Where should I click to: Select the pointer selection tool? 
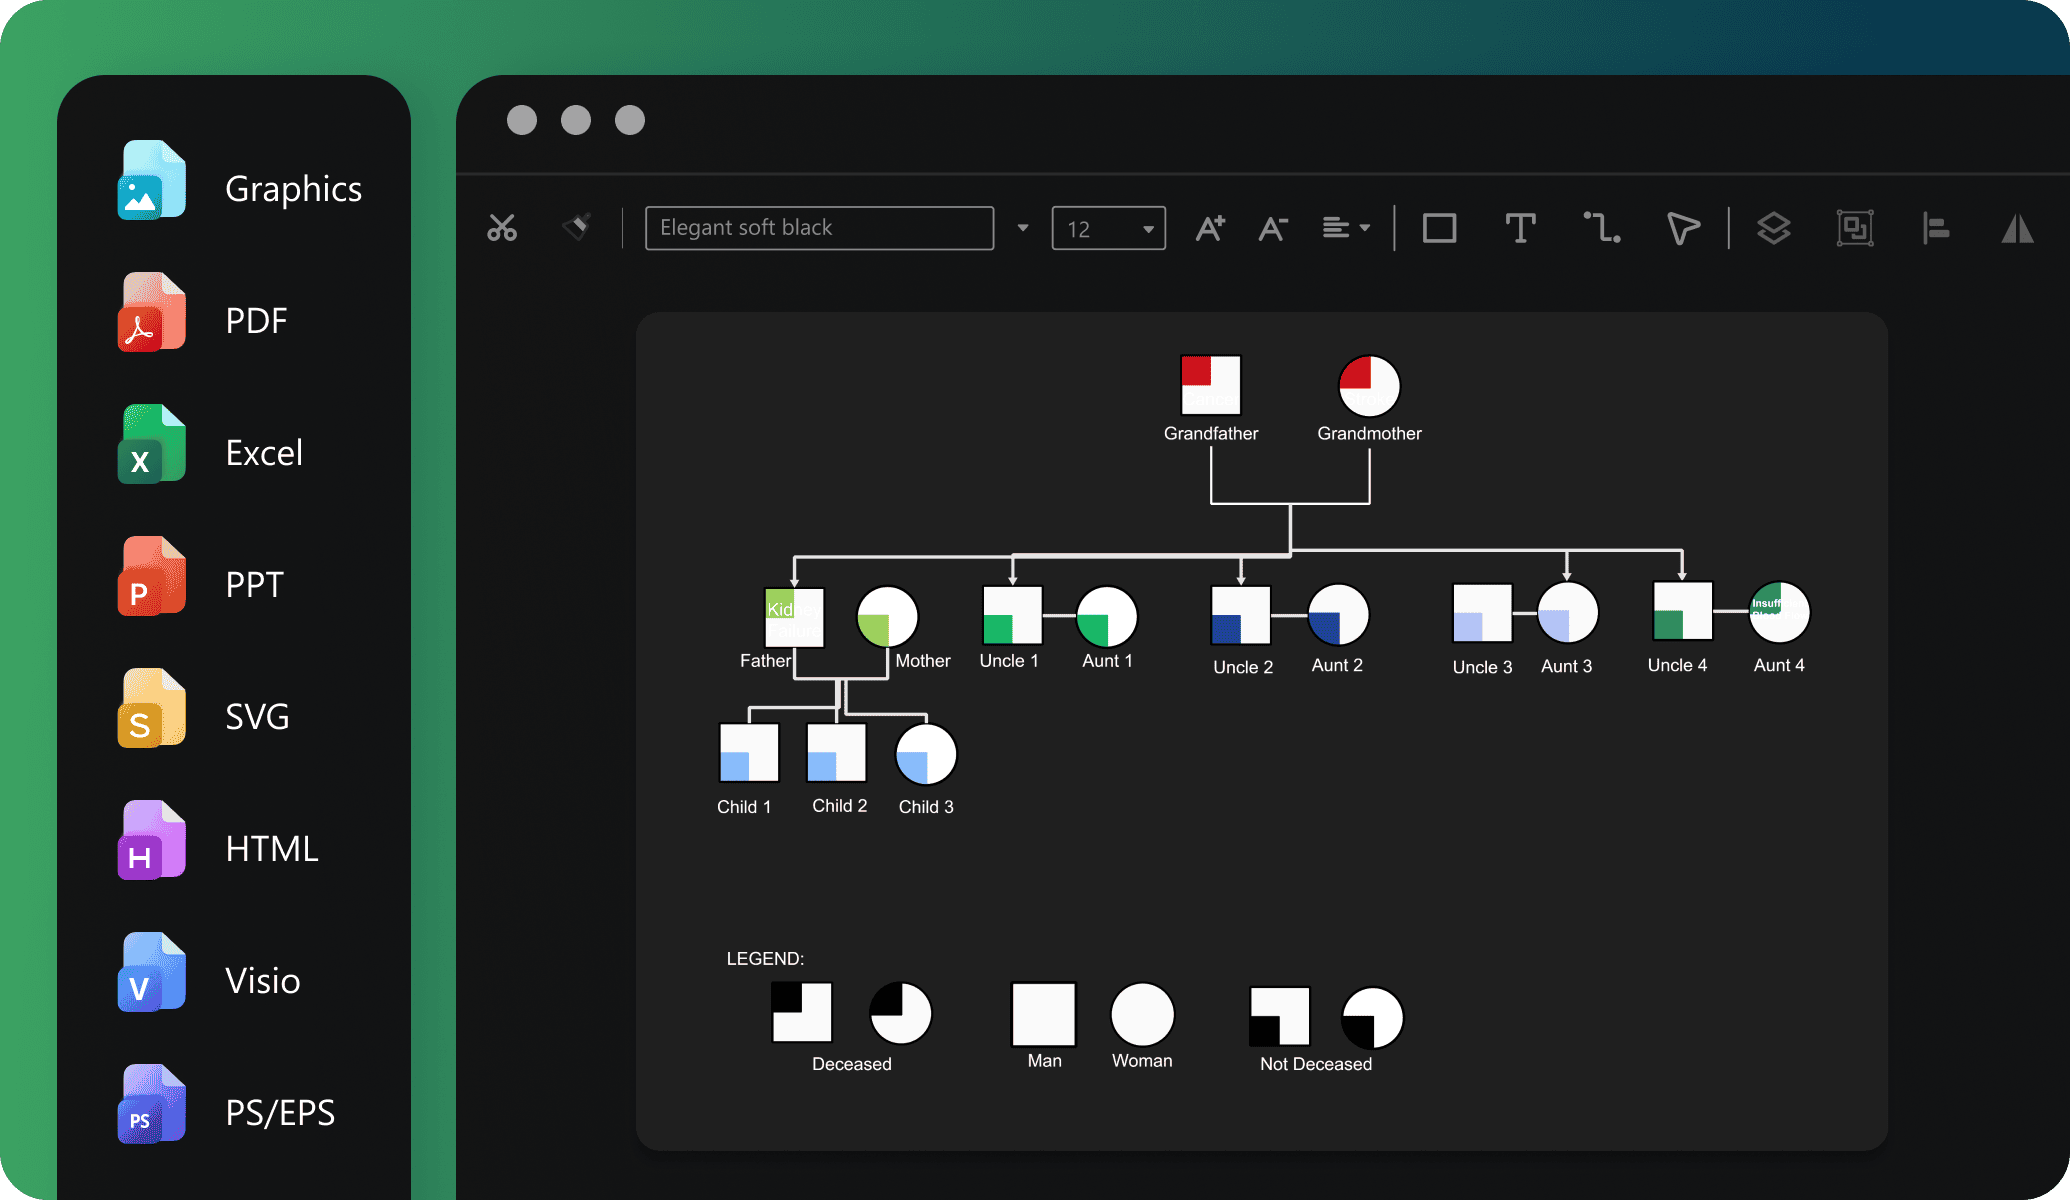coord(1681,228)
